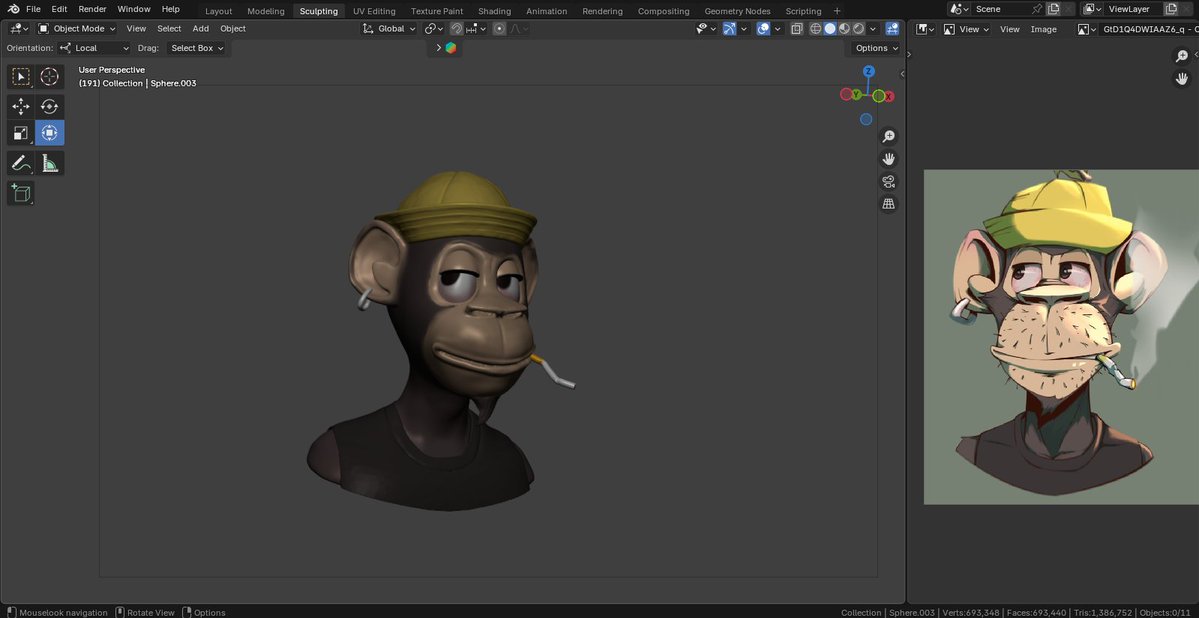Activate the Measure ruler tool
The width and height of the screenshot is (1199, 618).
coord(50,163)
